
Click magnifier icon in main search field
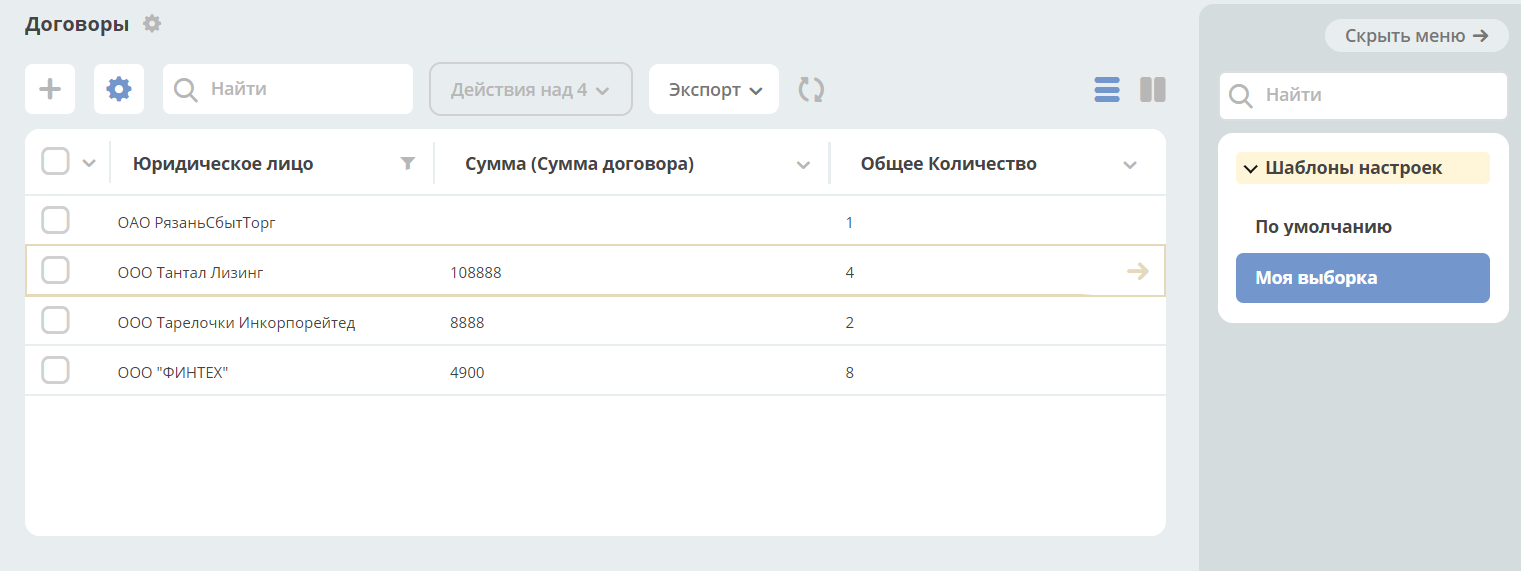pos(186,90)
